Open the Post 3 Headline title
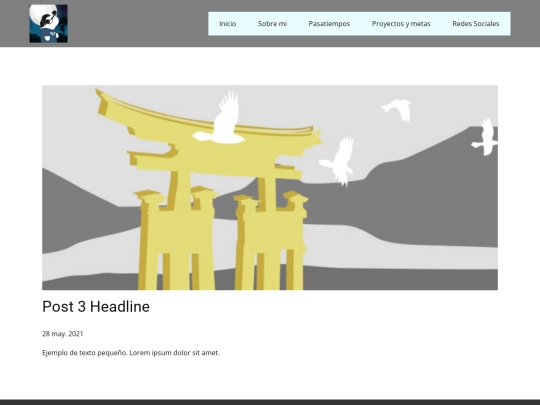 coord(96,307)
